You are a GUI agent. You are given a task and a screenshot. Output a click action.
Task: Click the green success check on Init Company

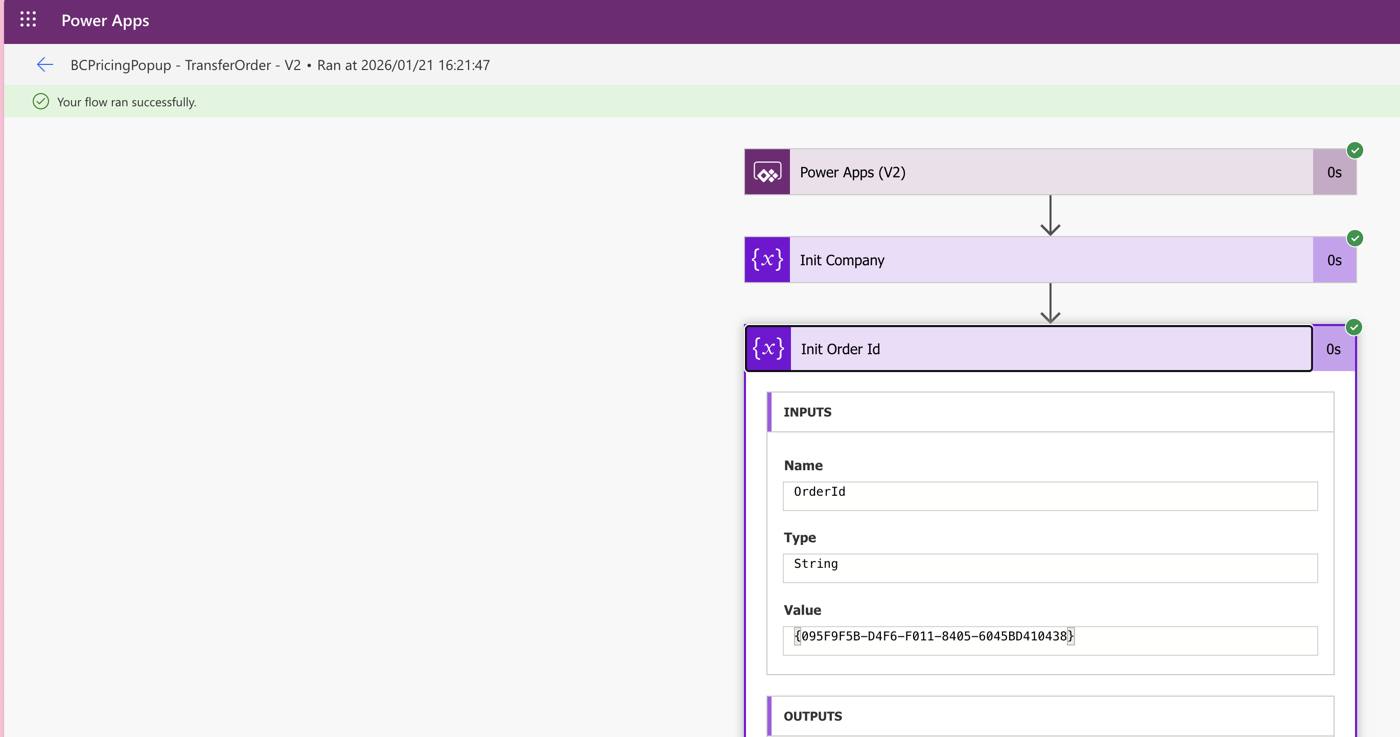coord(1355,238)
